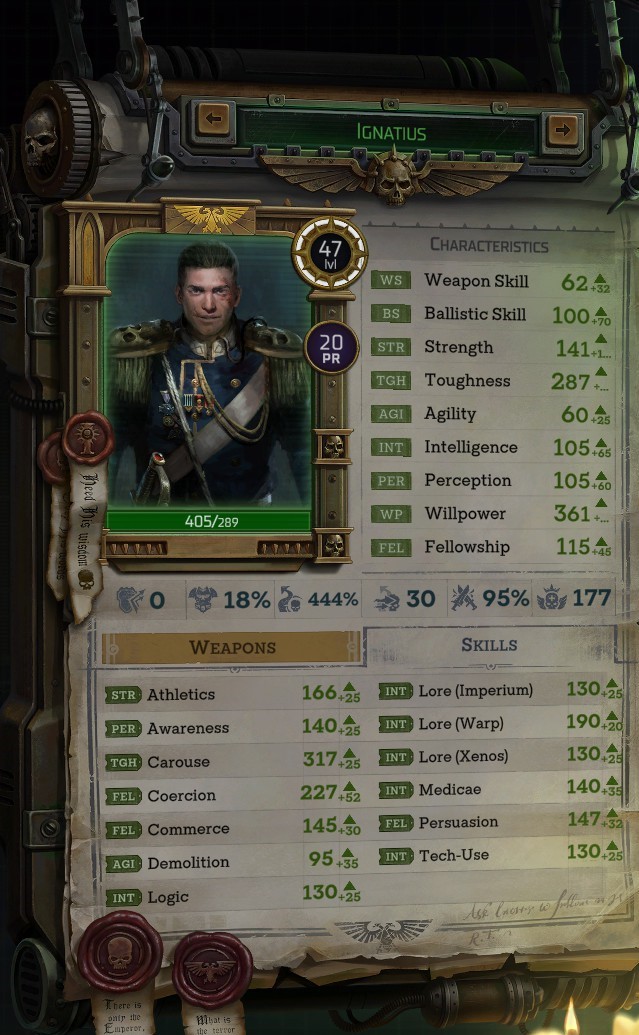639x1035 pixels.
Task: Switch to the Weapons tab
Action: pos(231,647)
